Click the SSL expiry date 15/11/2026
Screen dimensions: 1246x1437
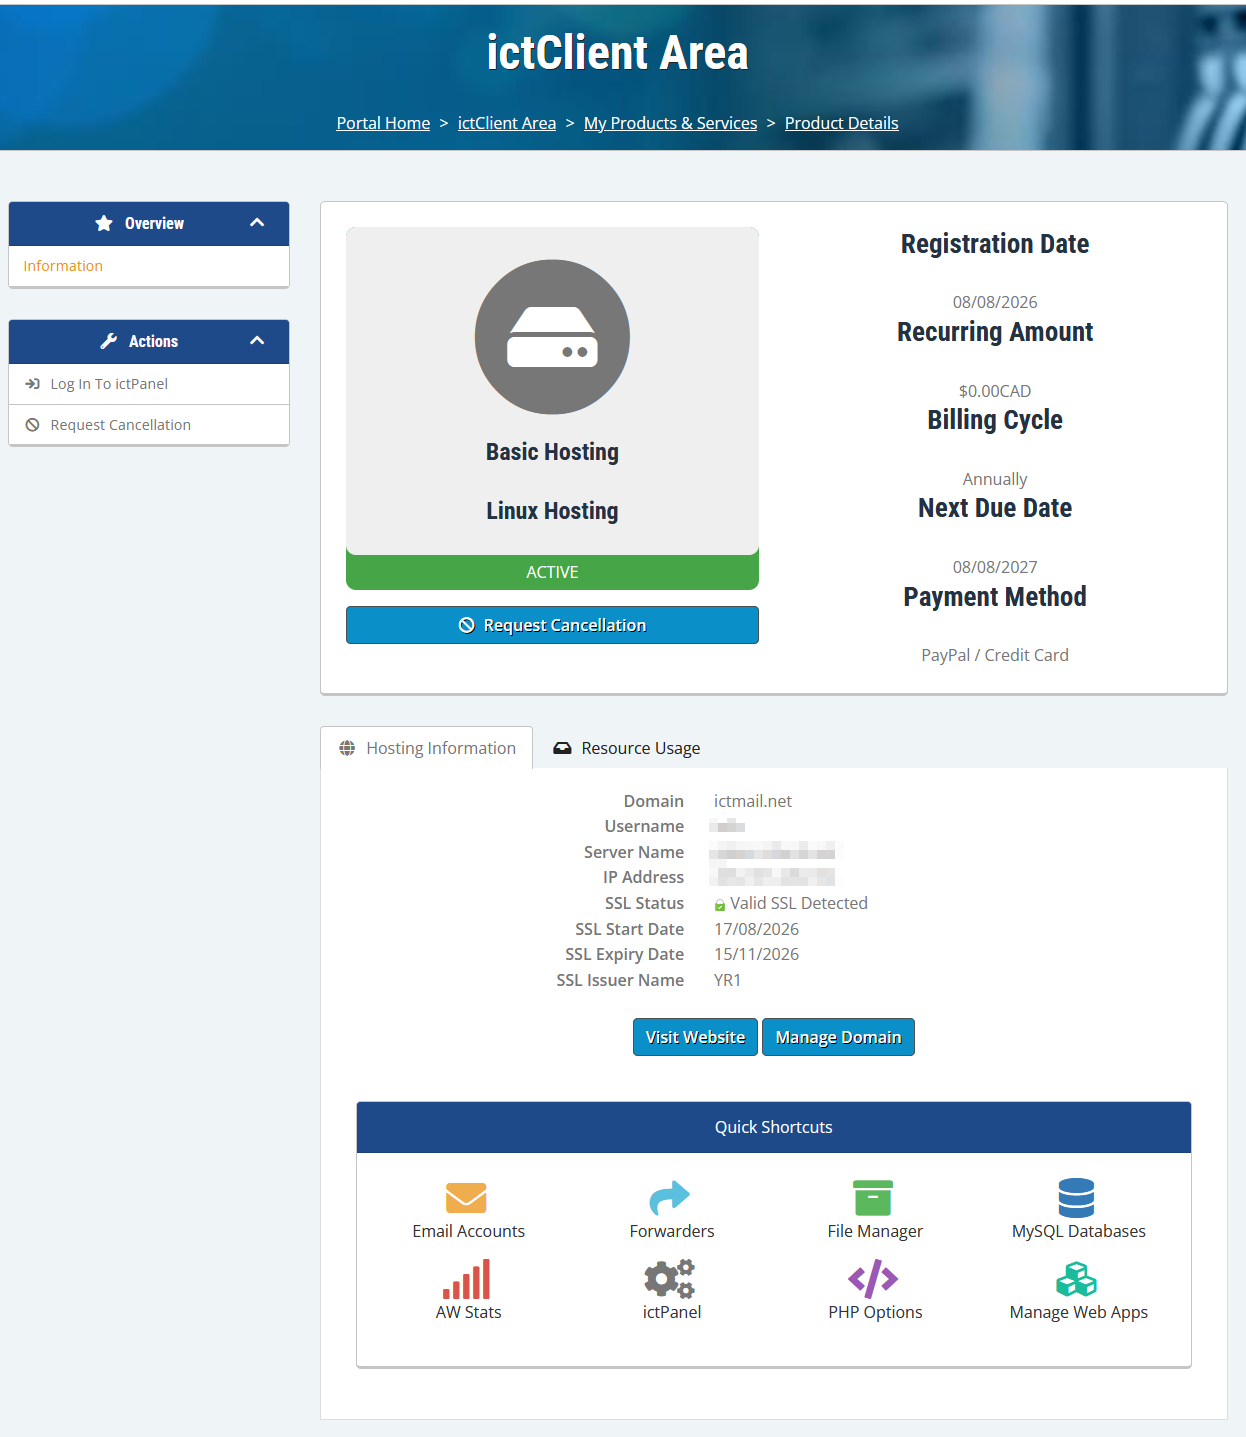pyautogui.click(x=756, y=954)
